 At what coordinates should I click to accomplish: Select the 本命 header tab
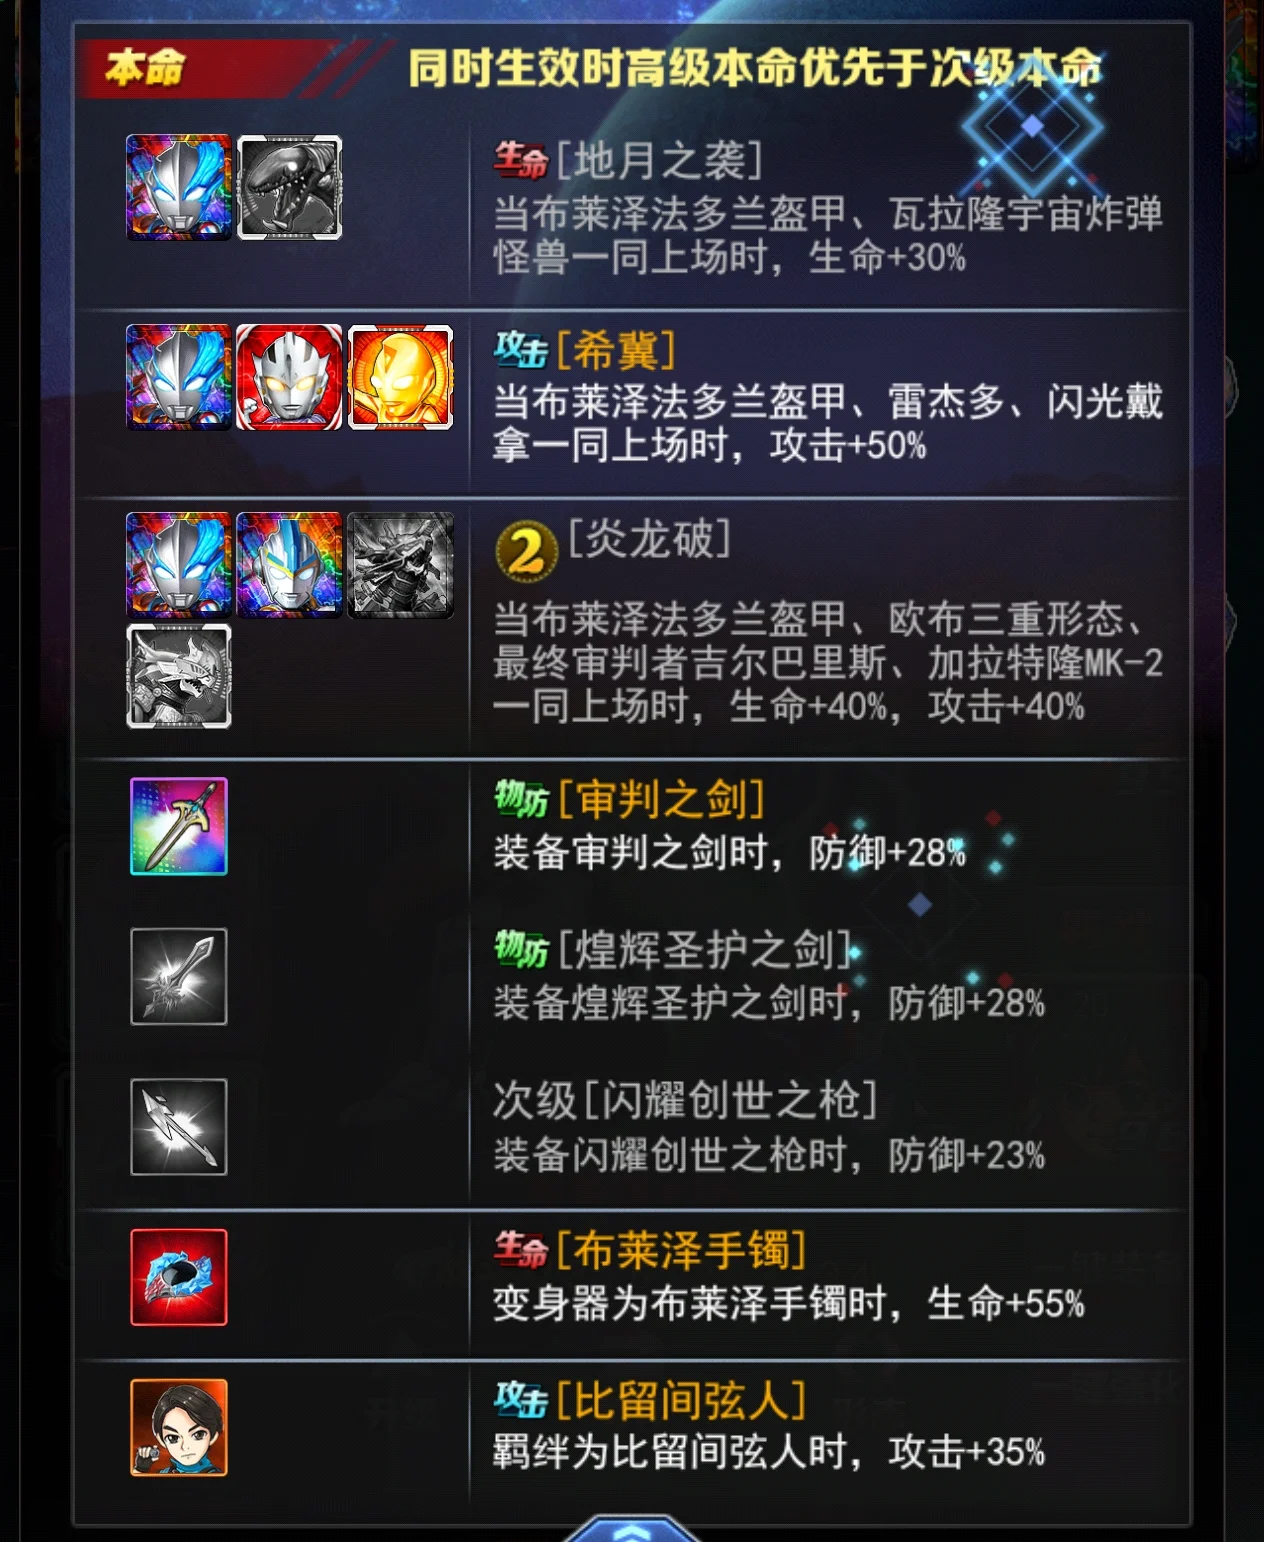pos(146,68)
